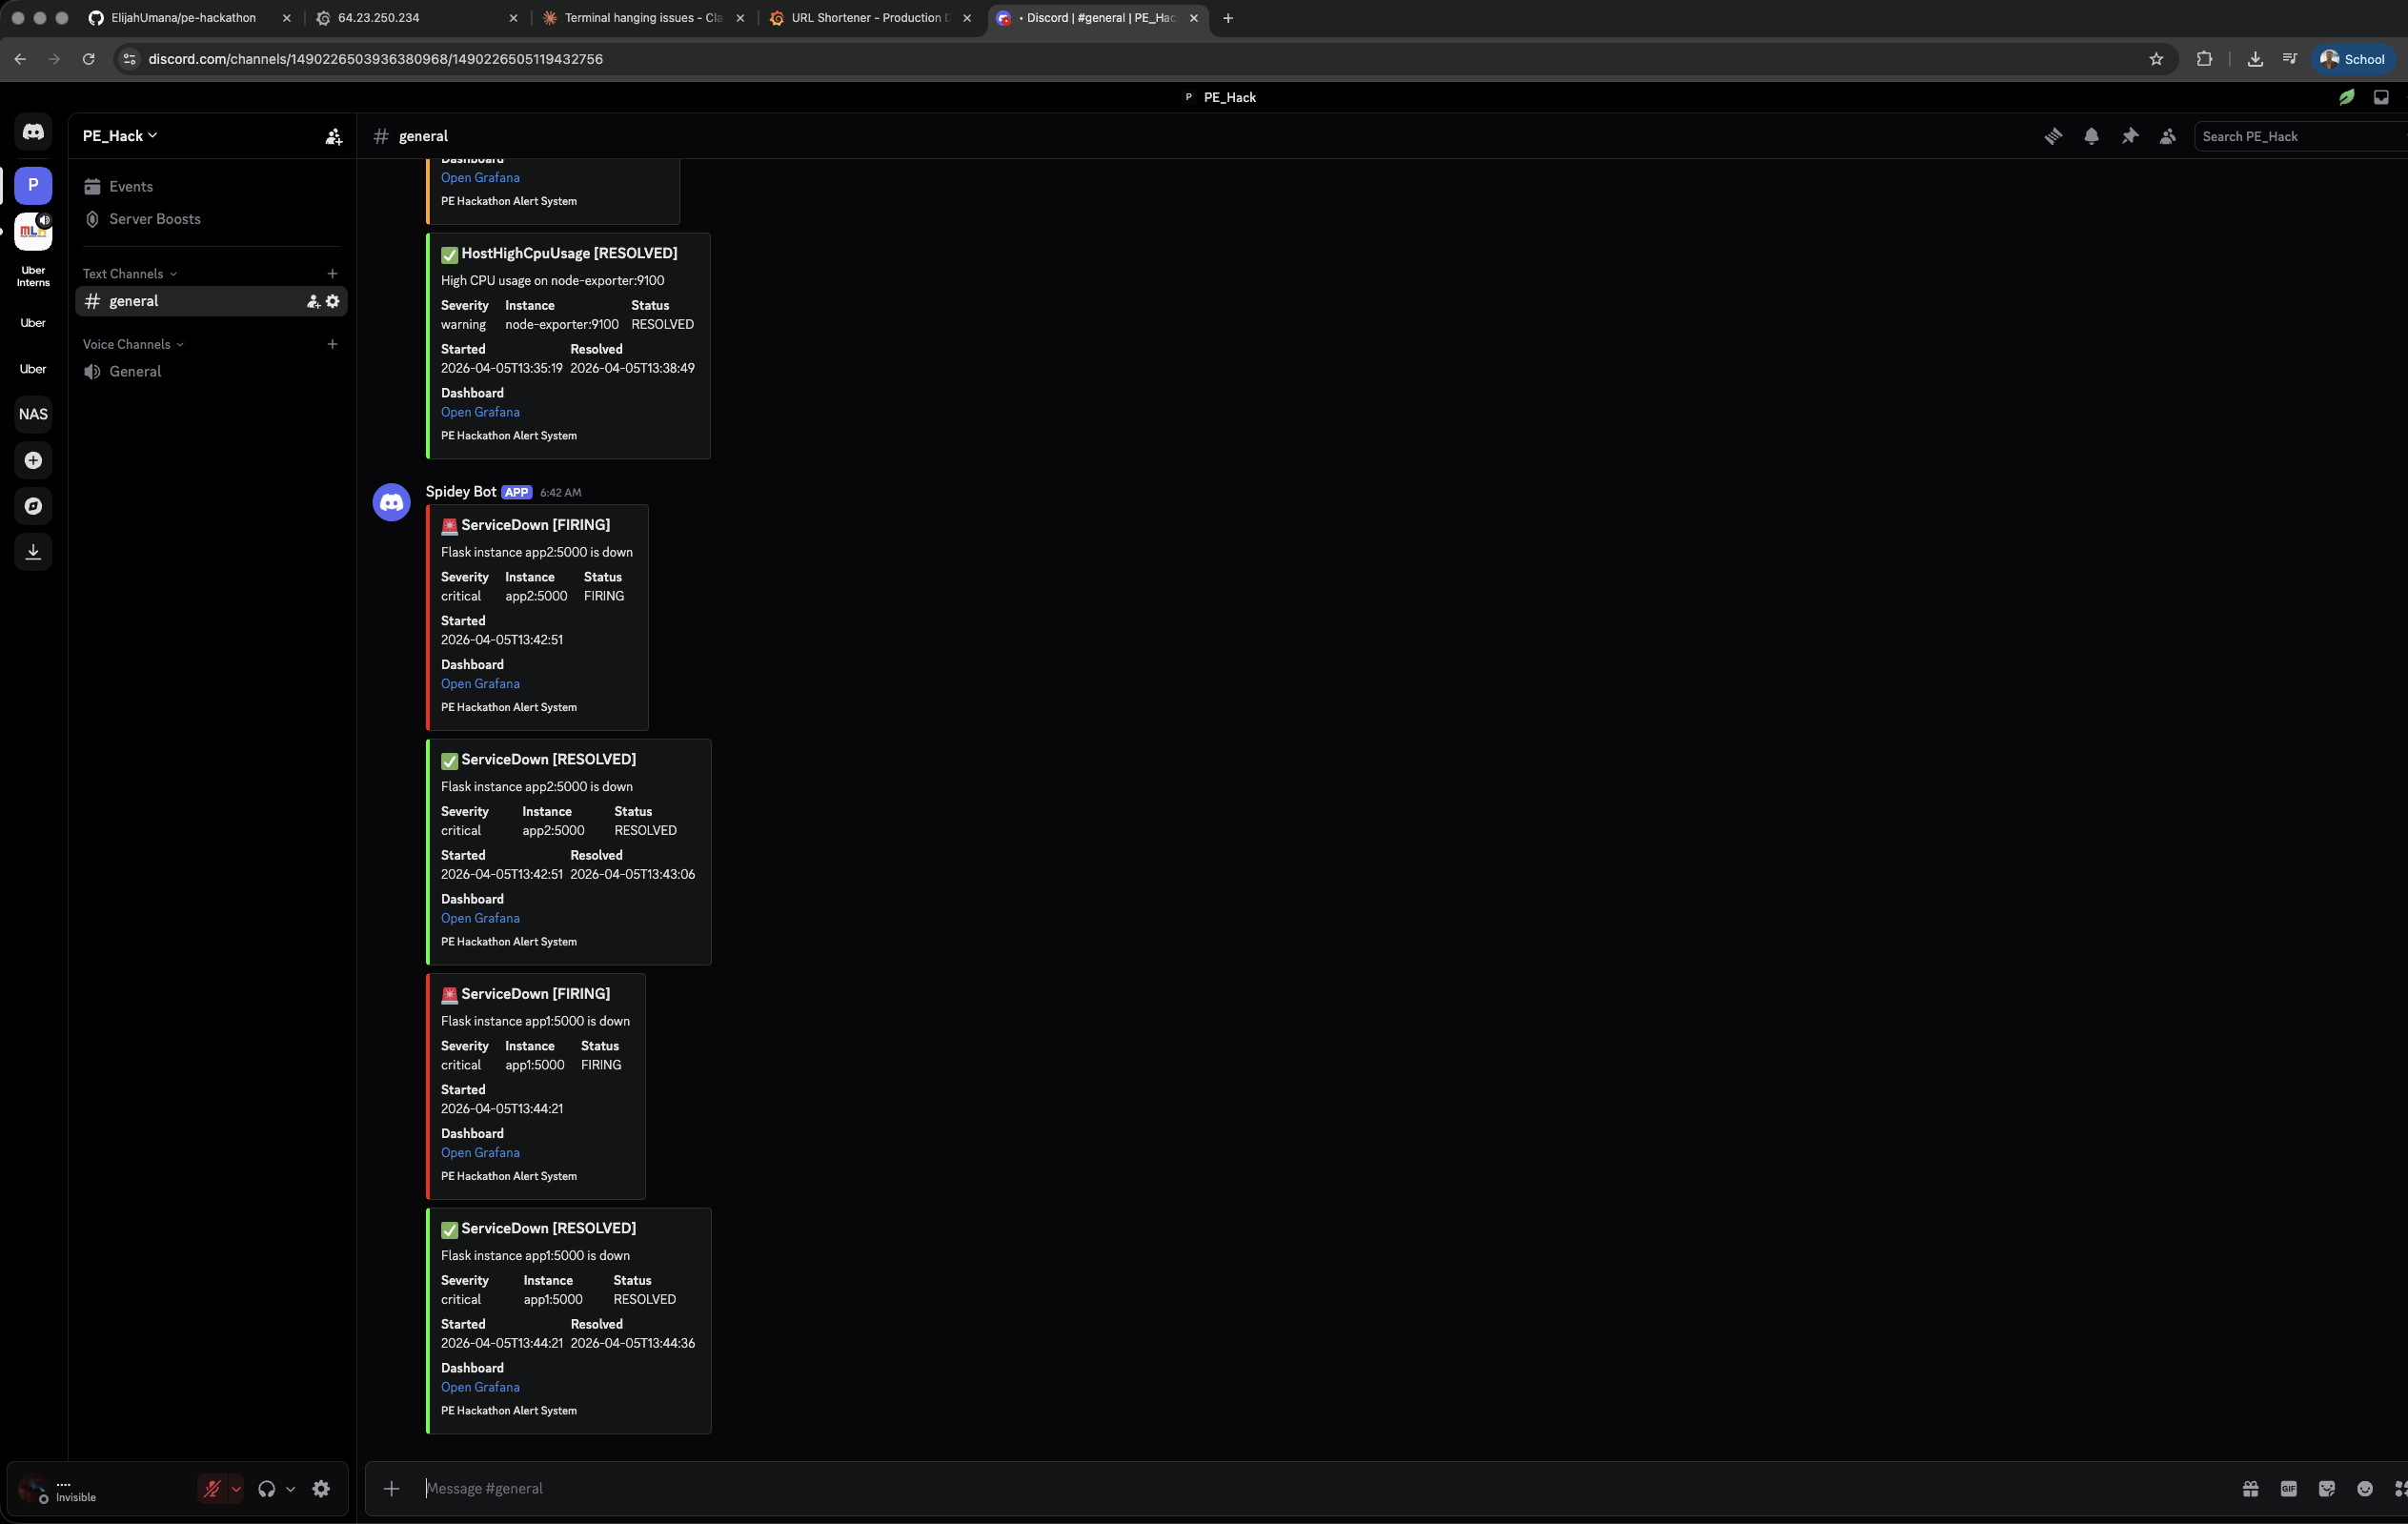Open Discord direct messages home icon
The height and width of the screenshot is (1524, 2408).
click(x=33, y=132)
